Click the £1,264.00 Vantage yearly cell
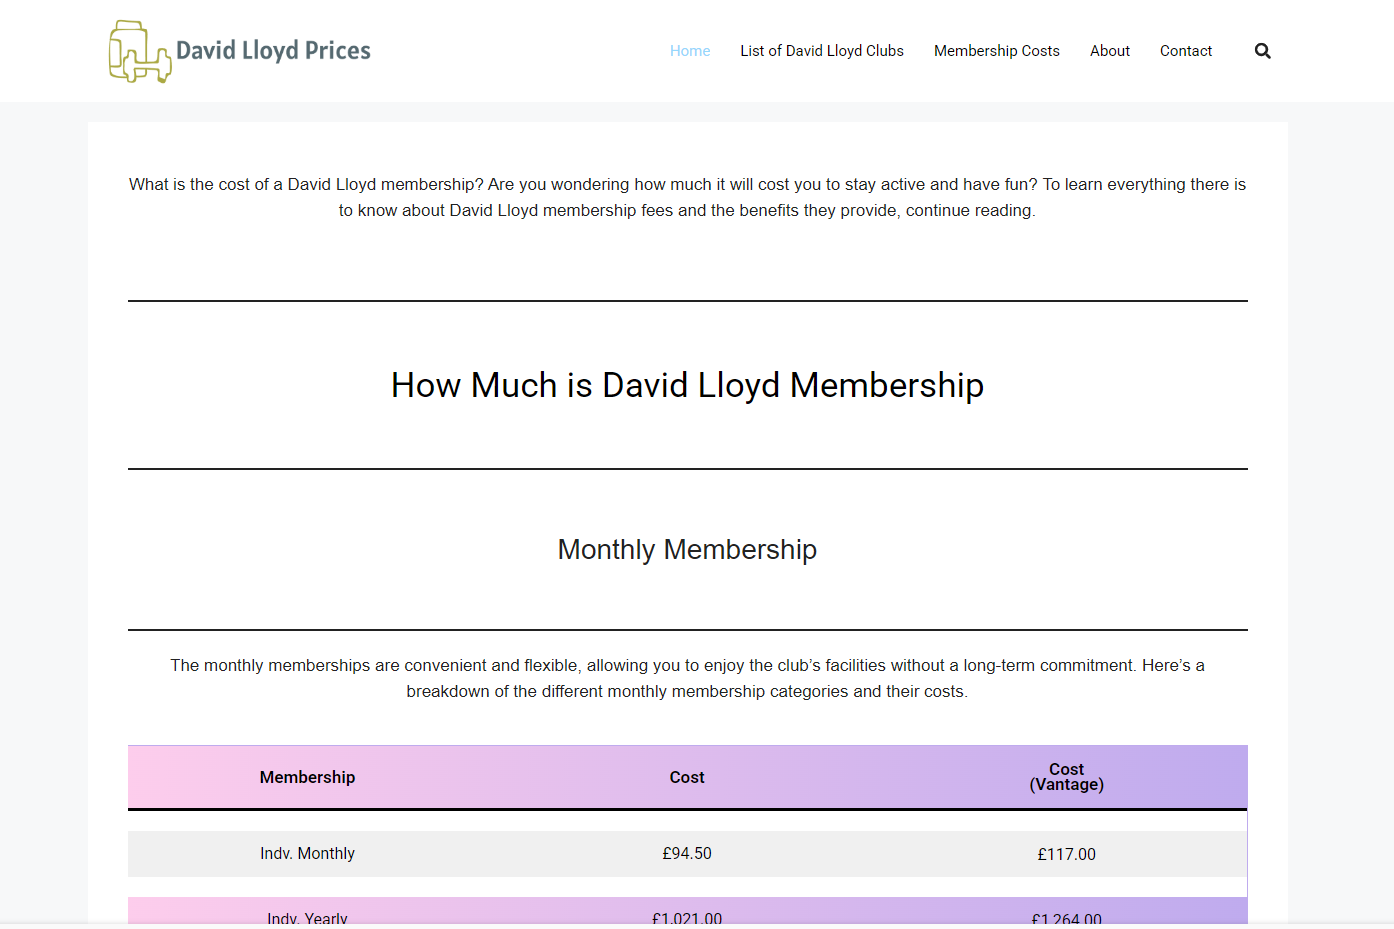Image resolution: width=1394 pixels, height=929 pixels. [1066, 917]
